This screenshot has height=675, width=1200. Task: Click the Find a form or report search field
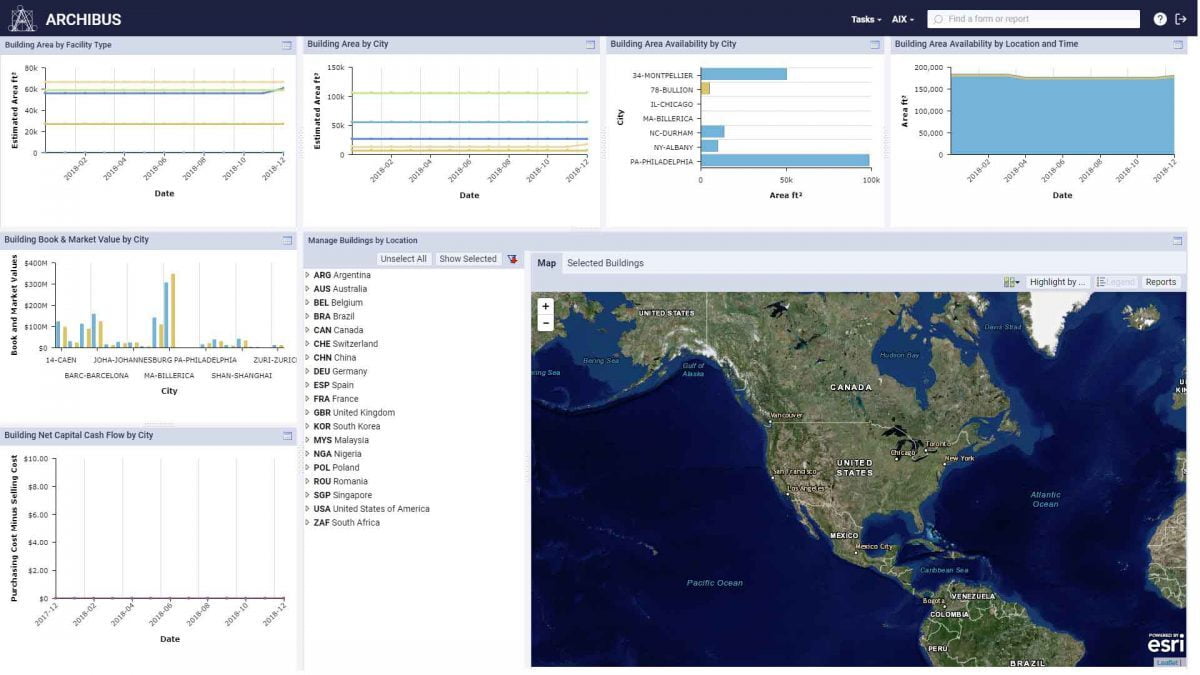tap(1035, 18)
